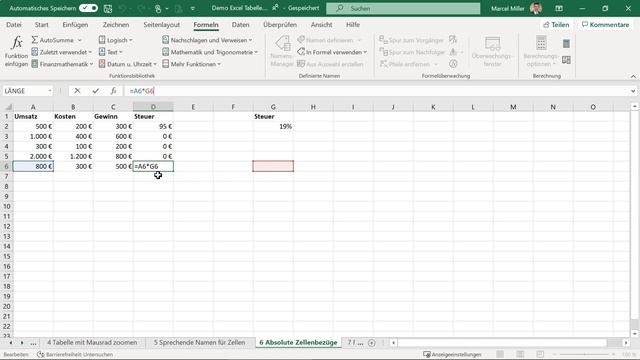The image size is (640, 360).
Task: Click the horizontal scrollbar right arrow
Action: point(626,343)
